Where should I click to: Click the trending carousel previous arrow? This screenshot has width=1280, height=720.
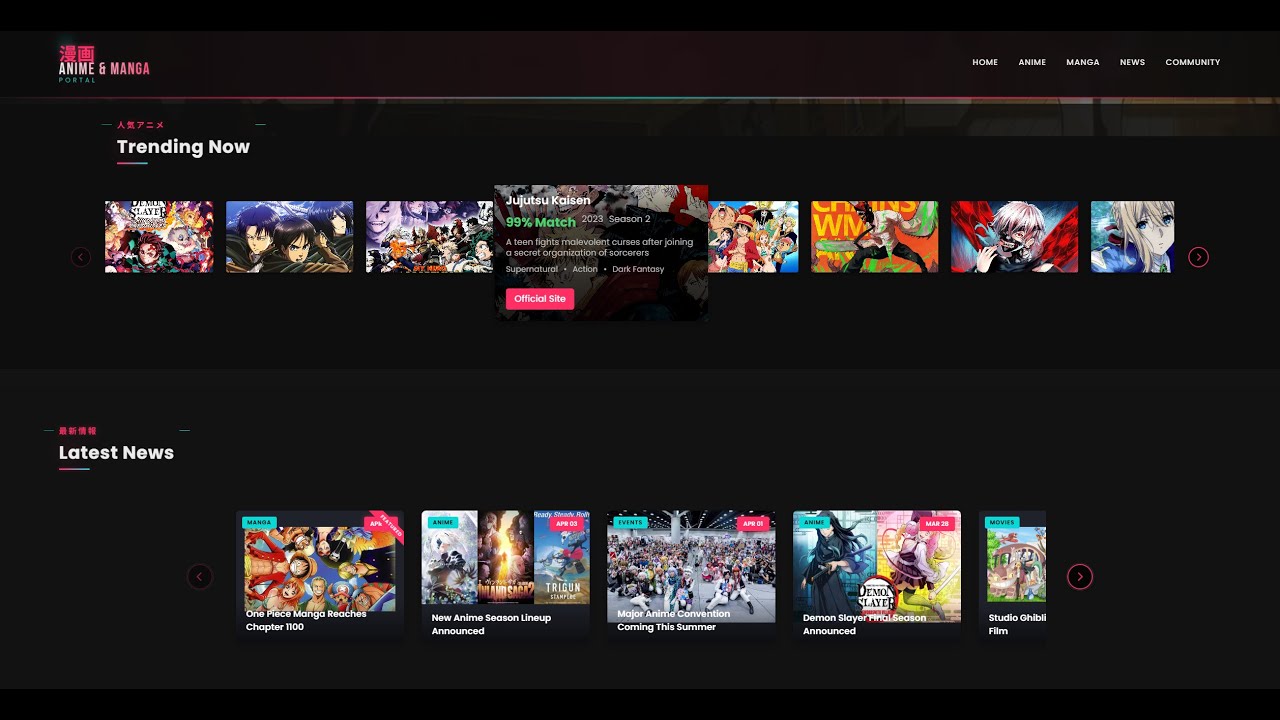coord(81,257)
